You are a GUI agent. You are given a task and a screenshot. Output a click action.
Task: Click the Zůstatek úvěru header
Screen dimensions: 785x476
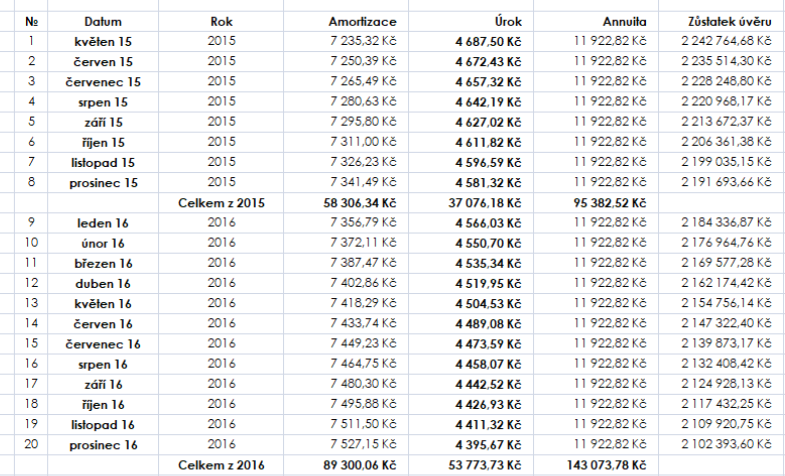pyautogui.click(x=729, y=20)
